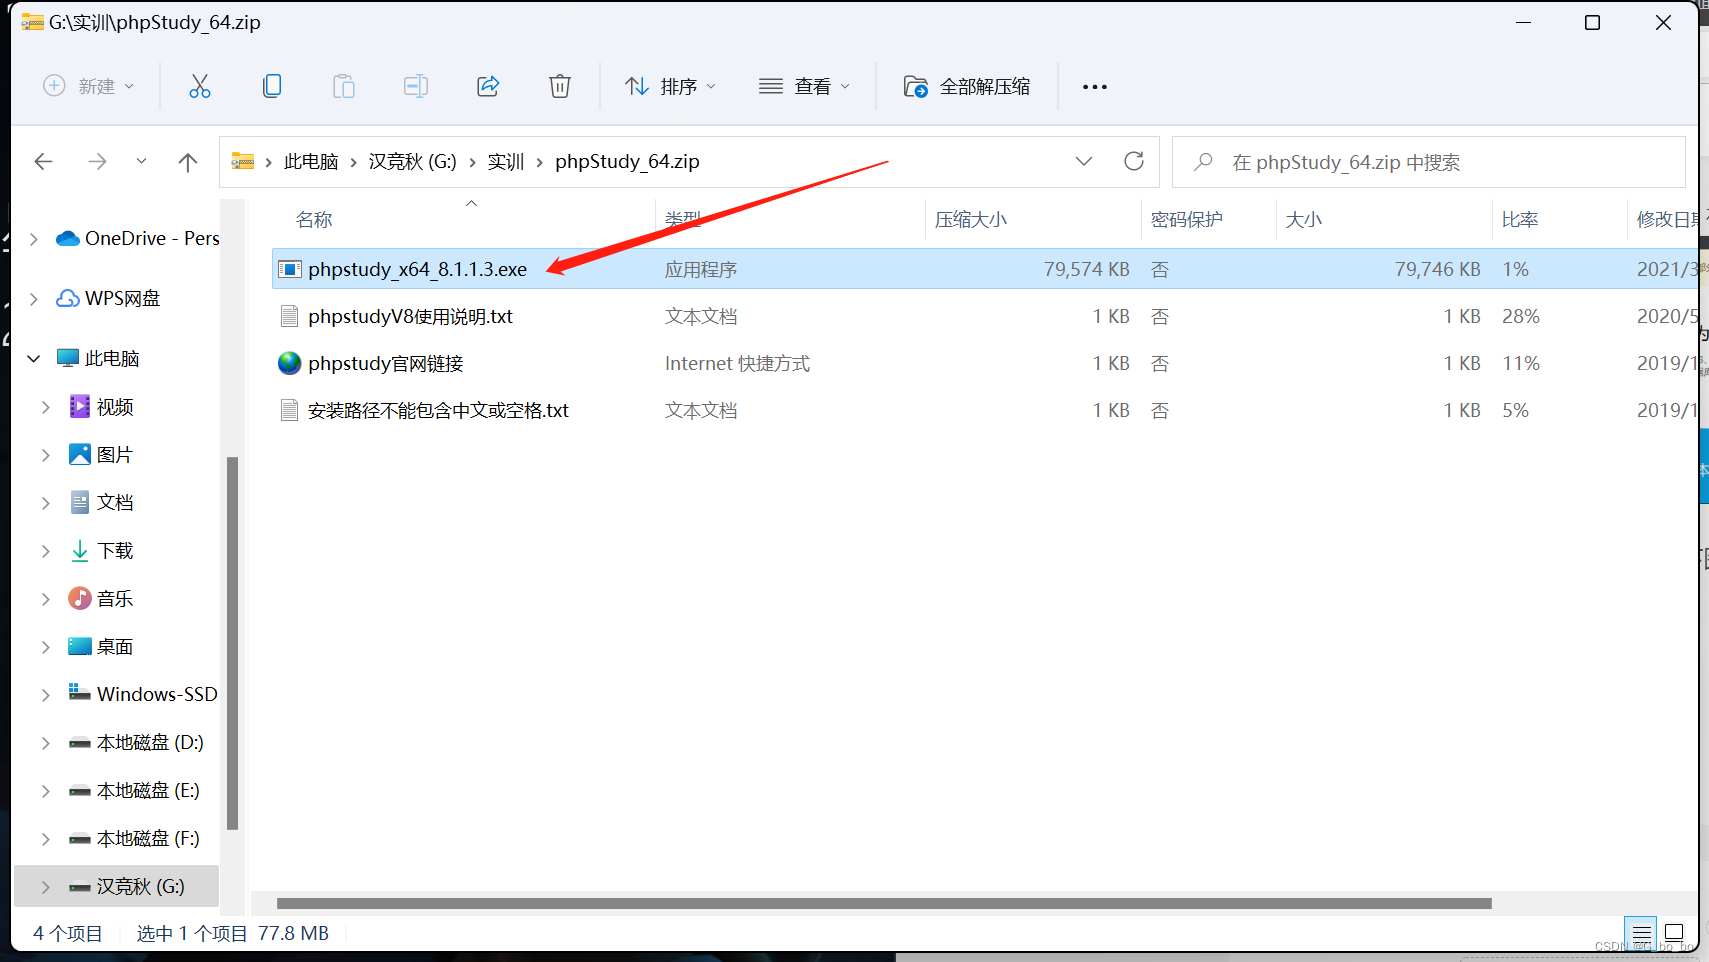The height and width of the screenshot is (962, 1709).
Task: Click the Paste icon in the toolbar
Action: pyautogui.click(x=344, y=86)
